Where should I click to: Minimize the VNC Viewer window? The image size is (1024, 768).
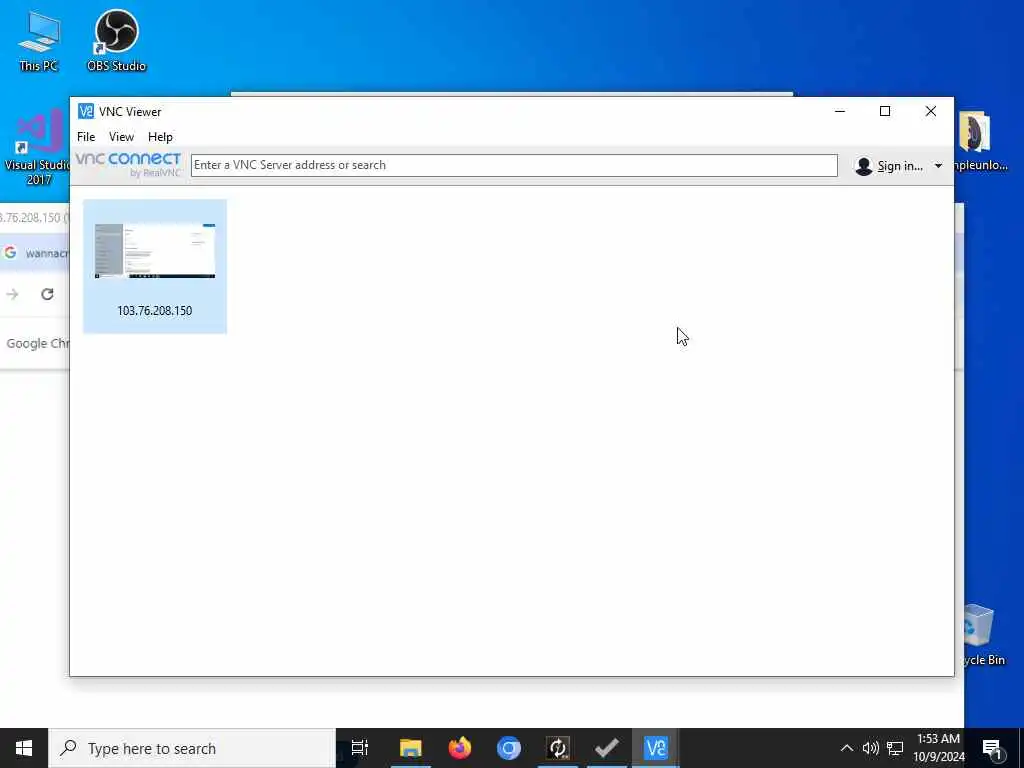click(x=840, y=111)
